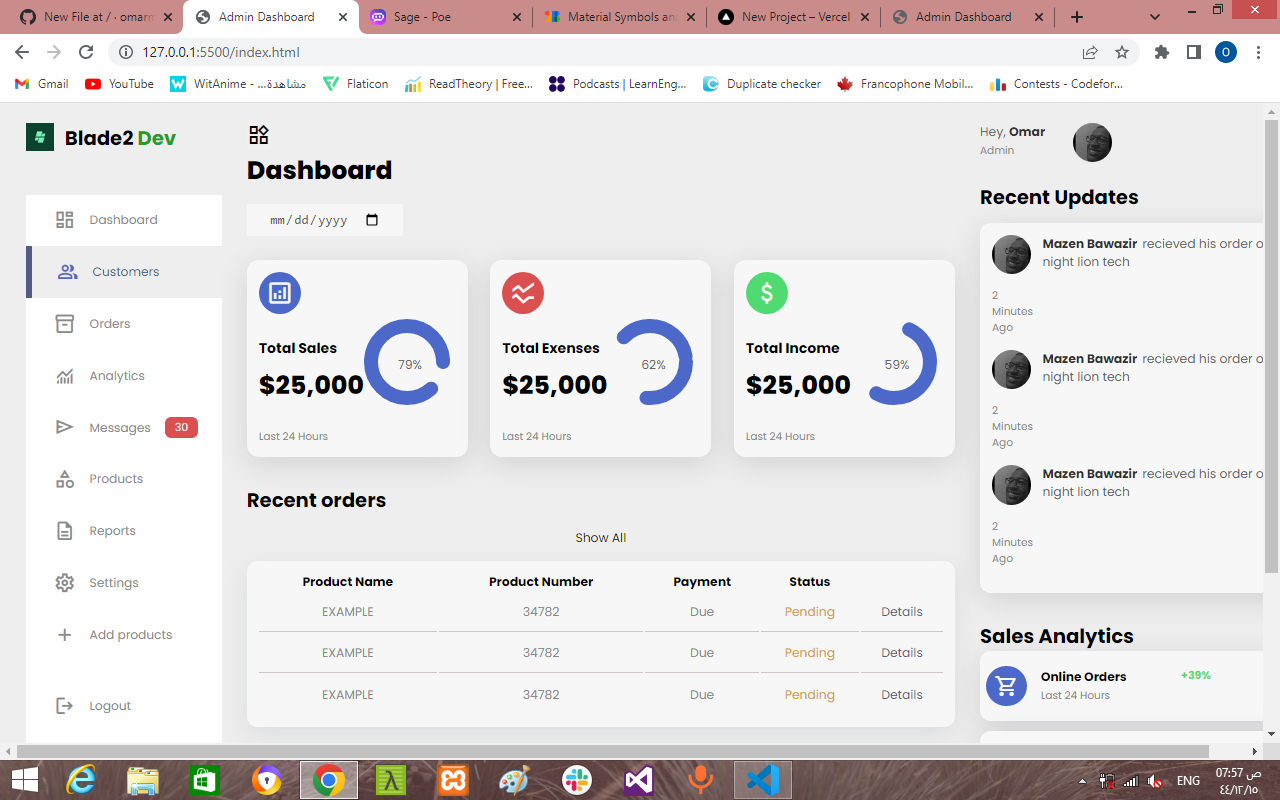1280x800 pixels.
Task: Open Messages via the send icon
Action: (x=64, y=427)
